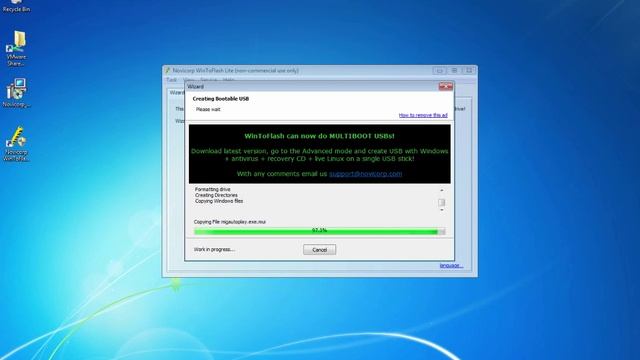Cancel the bootable USB creation
Image resolution: width=640 pixels, height=360 pixels.
pos(320,249)
